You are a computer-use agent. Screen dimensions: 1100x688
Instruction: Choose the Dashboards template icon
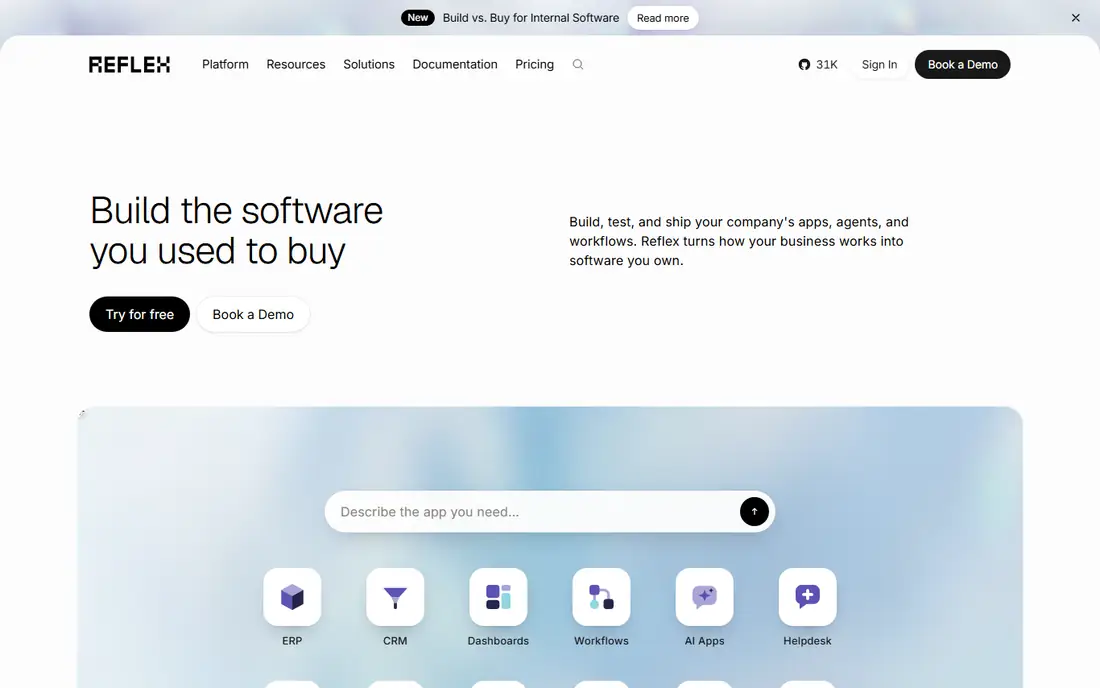pos(498,597)
